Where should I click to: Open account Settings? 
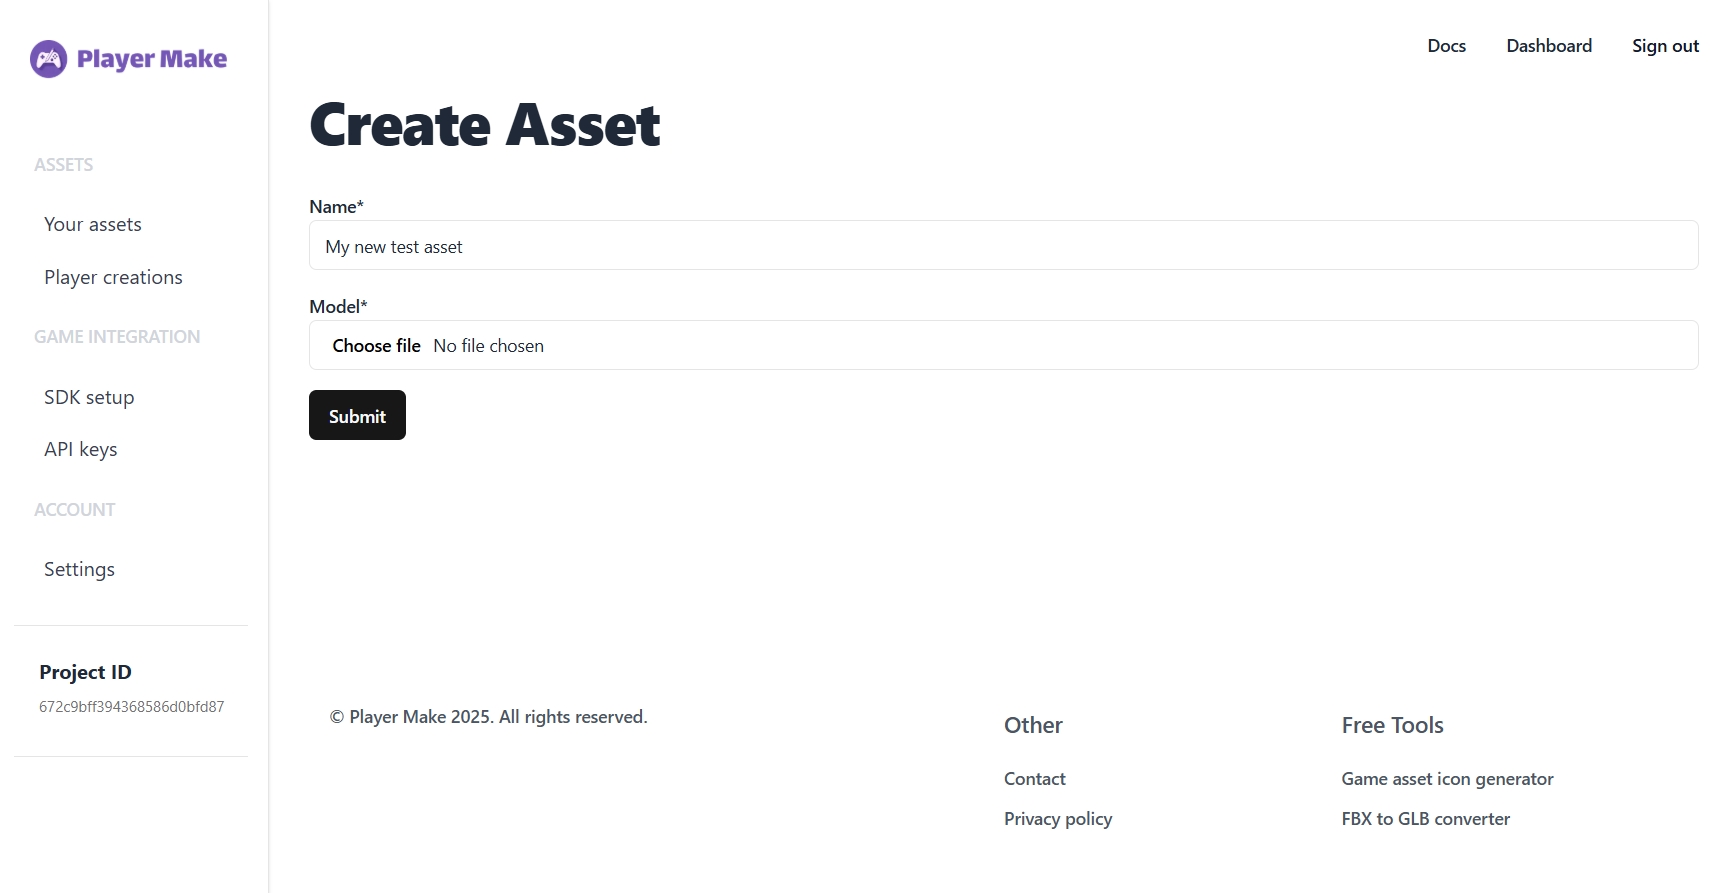[79, 570]
